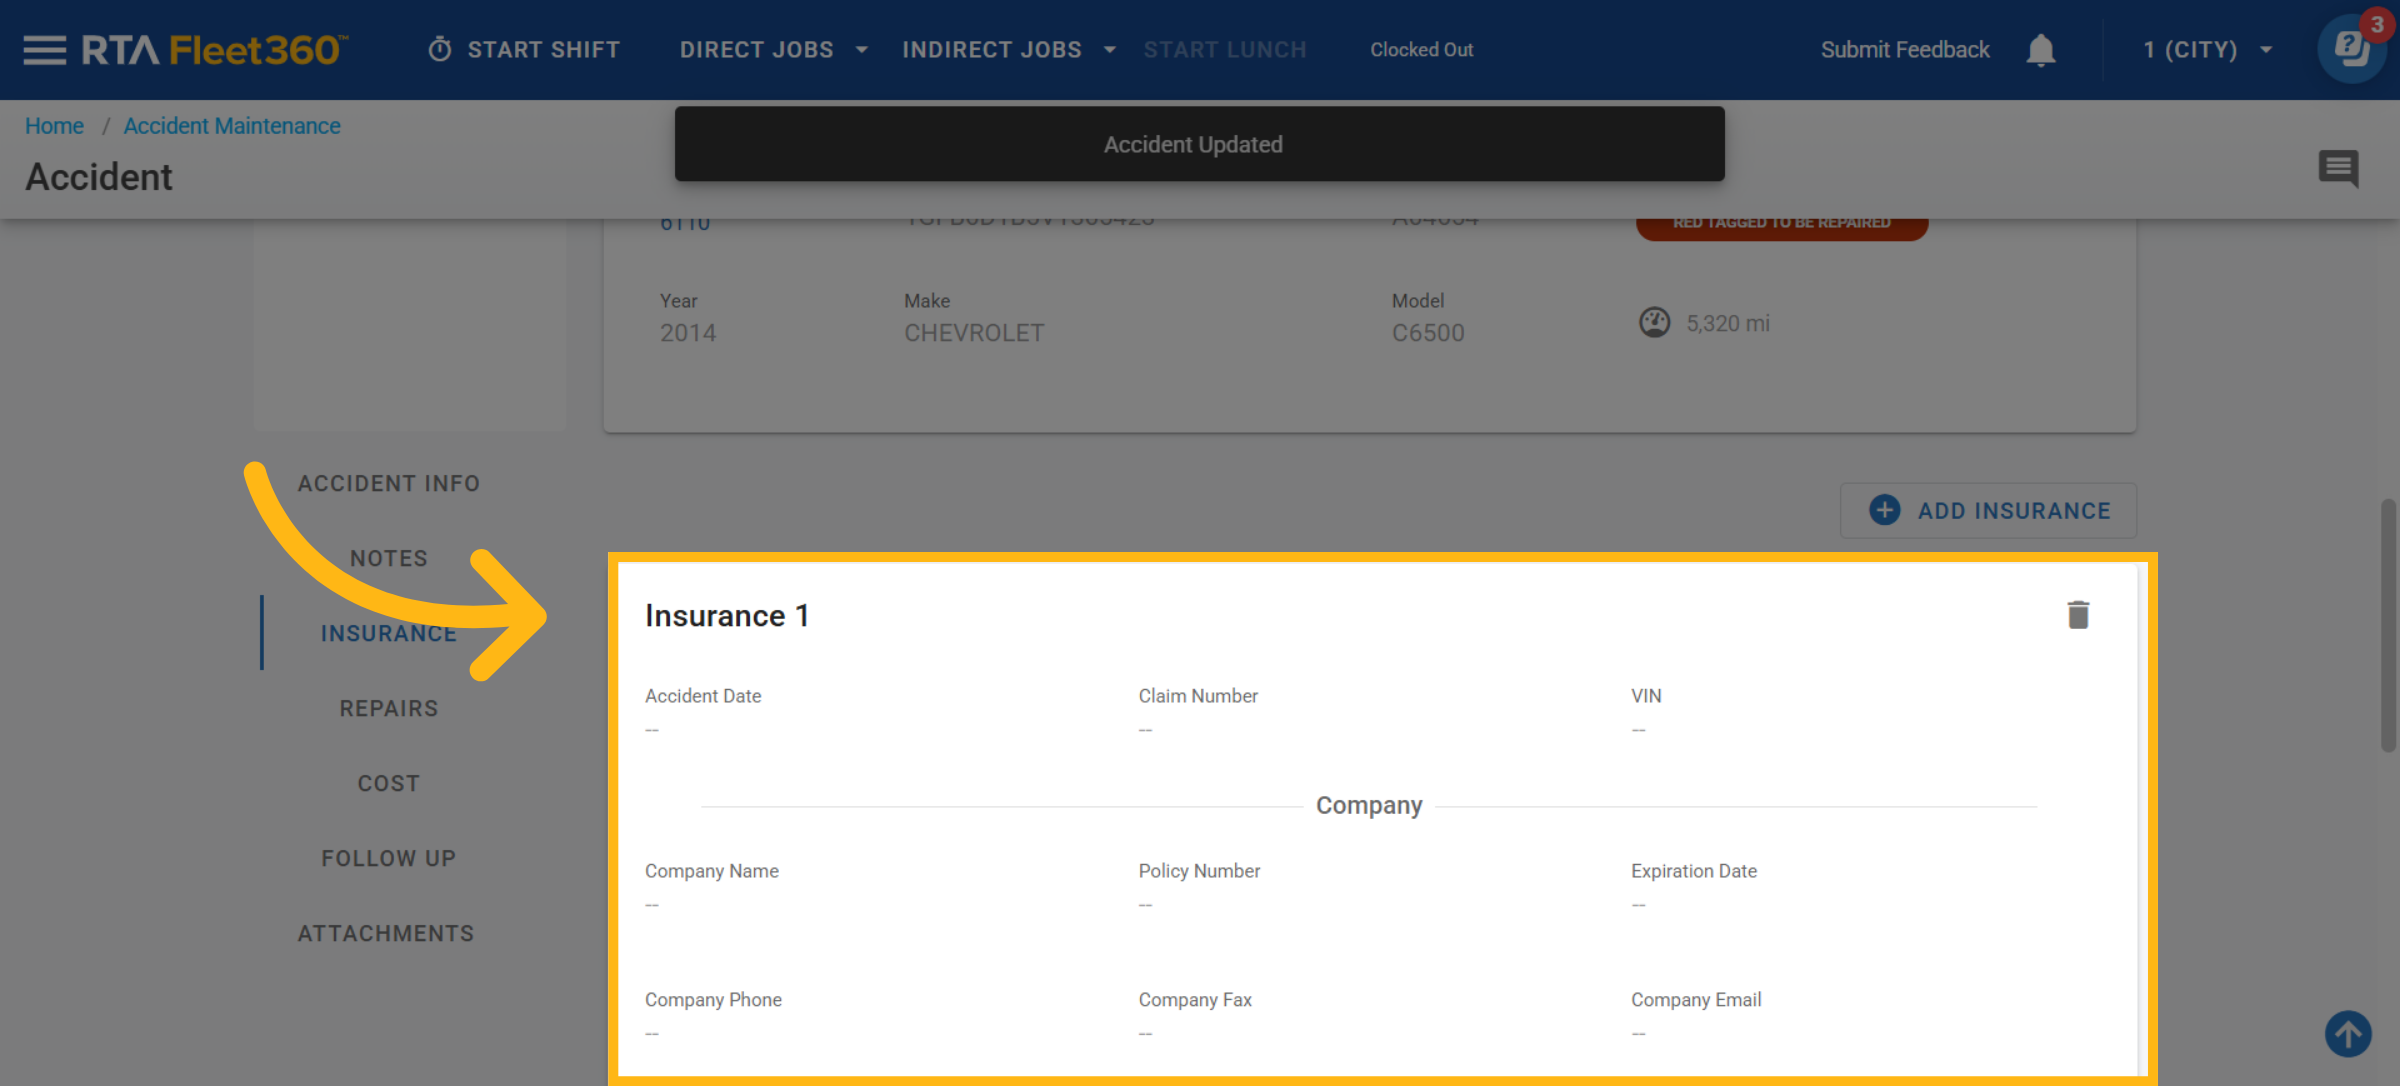Open the Attachments tab
2400x1086 pixels.
coord(386,933)
